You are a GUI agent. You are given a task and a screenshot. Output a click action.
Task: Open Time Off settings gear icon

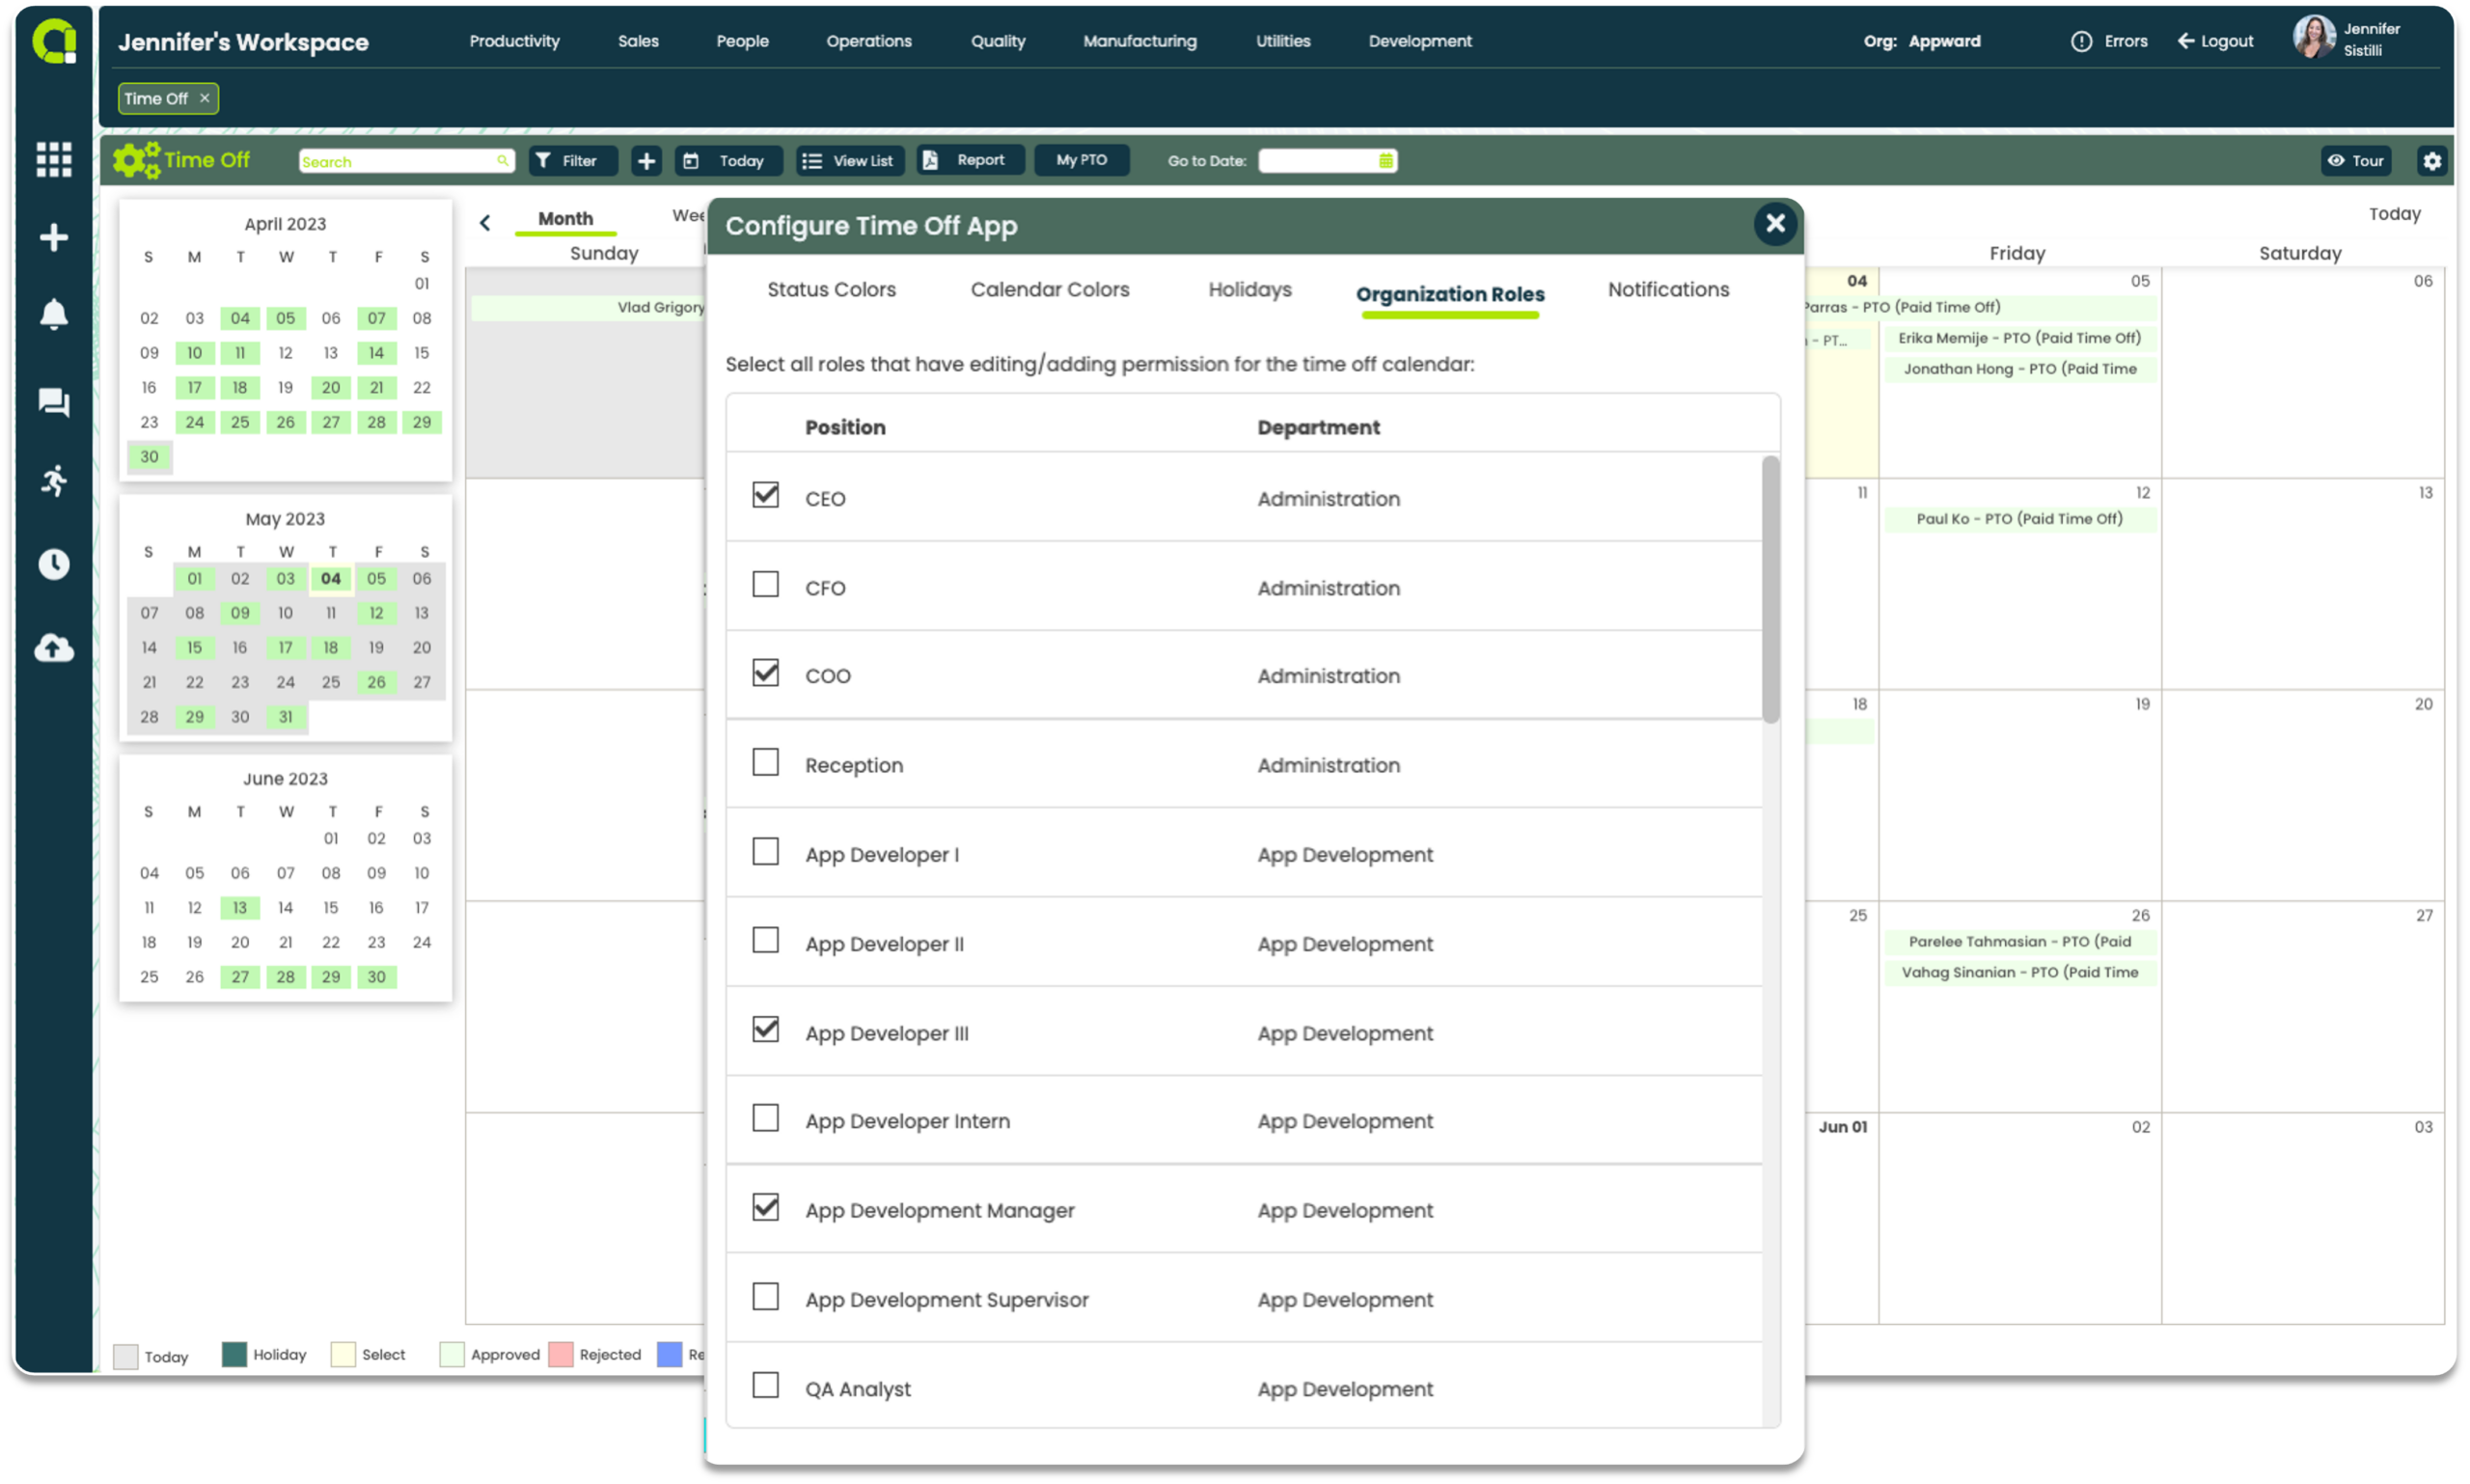coord(2432,161)
